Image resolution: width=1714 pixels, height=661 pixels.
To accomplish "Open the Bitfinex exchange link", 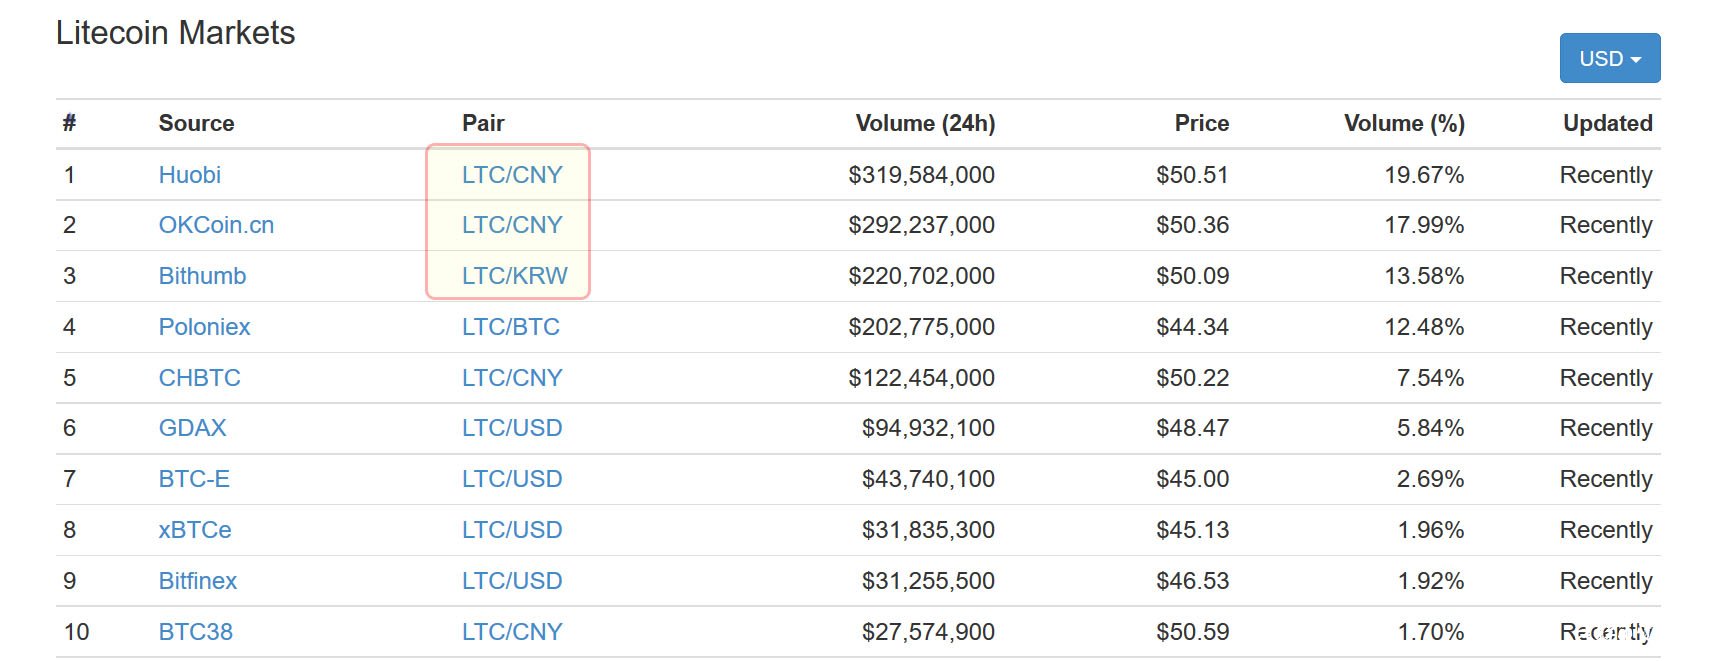I will tap(198, 581).
